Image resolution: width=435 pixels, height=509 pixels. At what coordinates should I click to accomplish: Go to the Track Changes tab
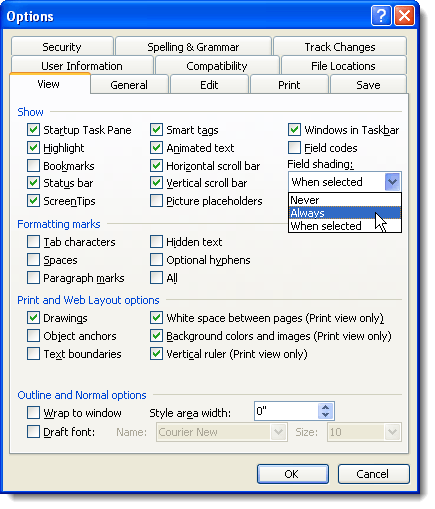(x=340, y=47)
